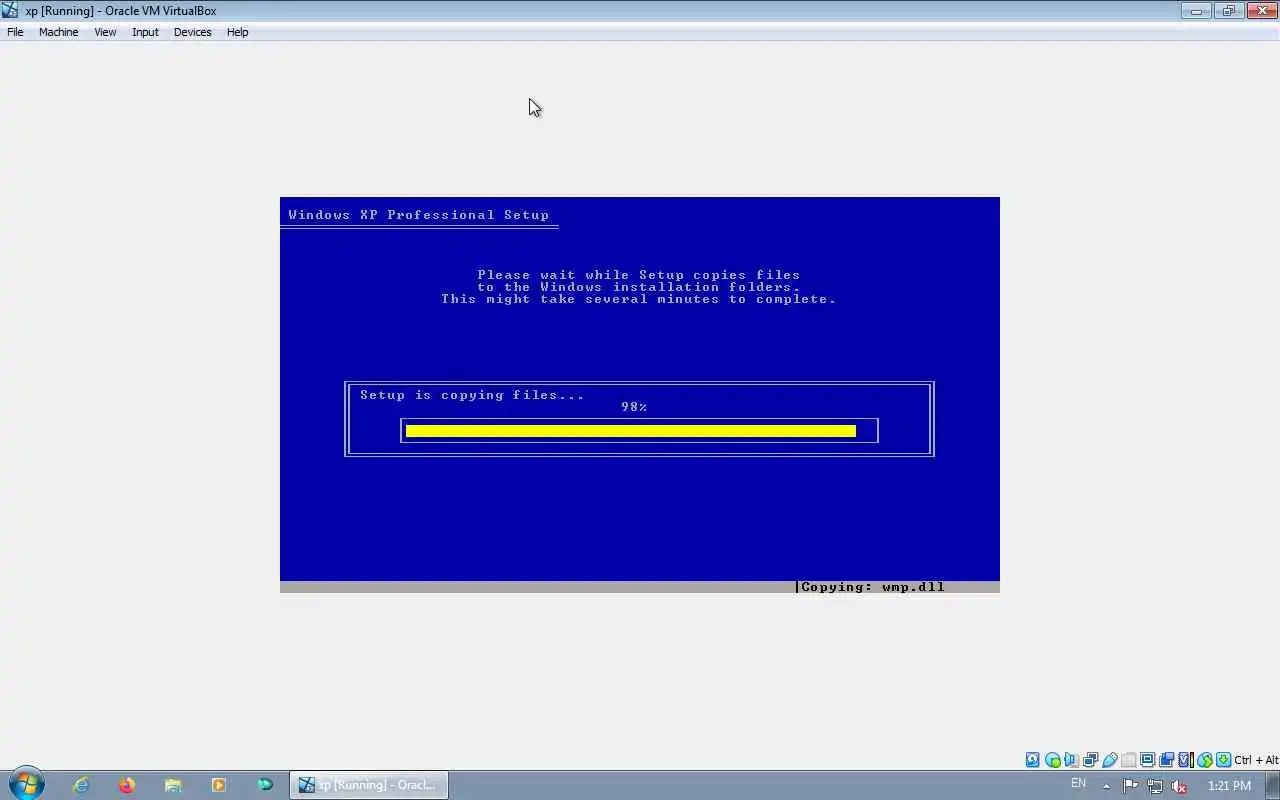Screen dimensions: 1280x800
Task: Click the 98% progress text
Action: (634, 407)
